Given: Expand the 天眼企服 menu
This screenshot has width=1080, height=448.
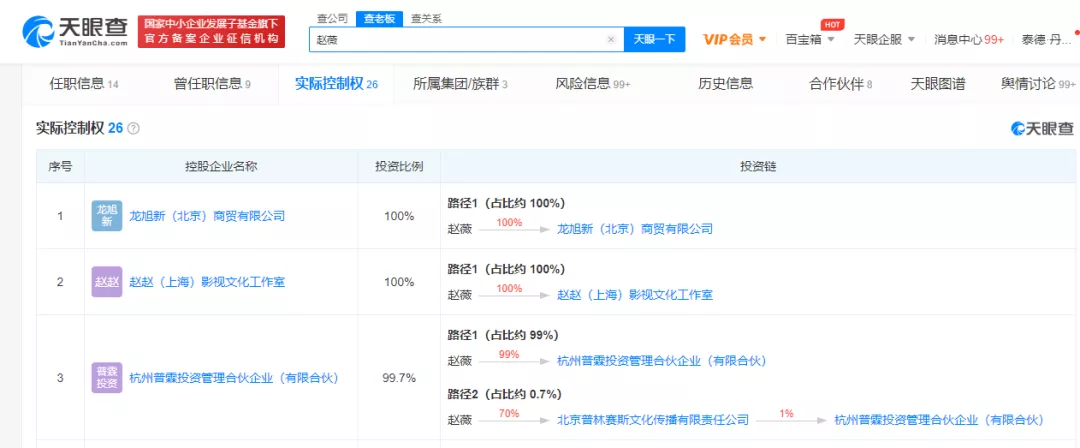Looking at the screenshot, I should pos(884,39).
